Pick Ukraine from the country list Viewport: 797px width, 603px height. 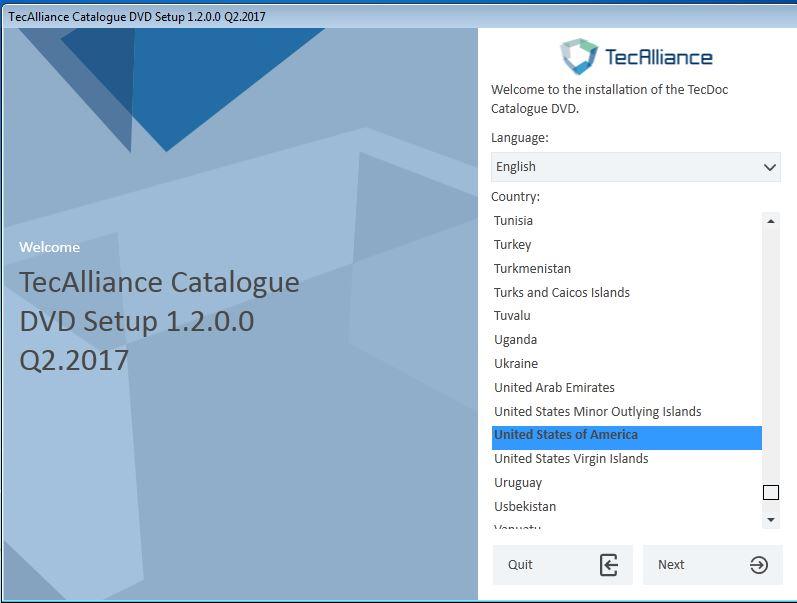point(516,364)
